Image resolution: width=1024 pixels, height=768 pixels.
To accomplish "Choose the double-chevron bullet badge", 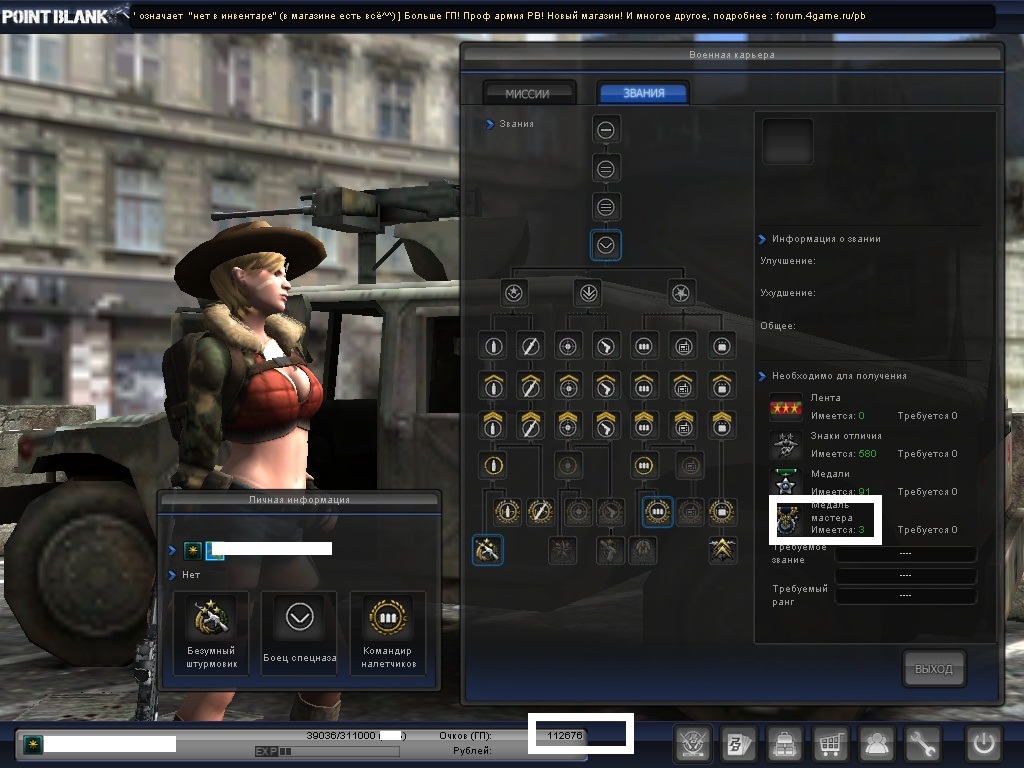I will tap(493, 424).
